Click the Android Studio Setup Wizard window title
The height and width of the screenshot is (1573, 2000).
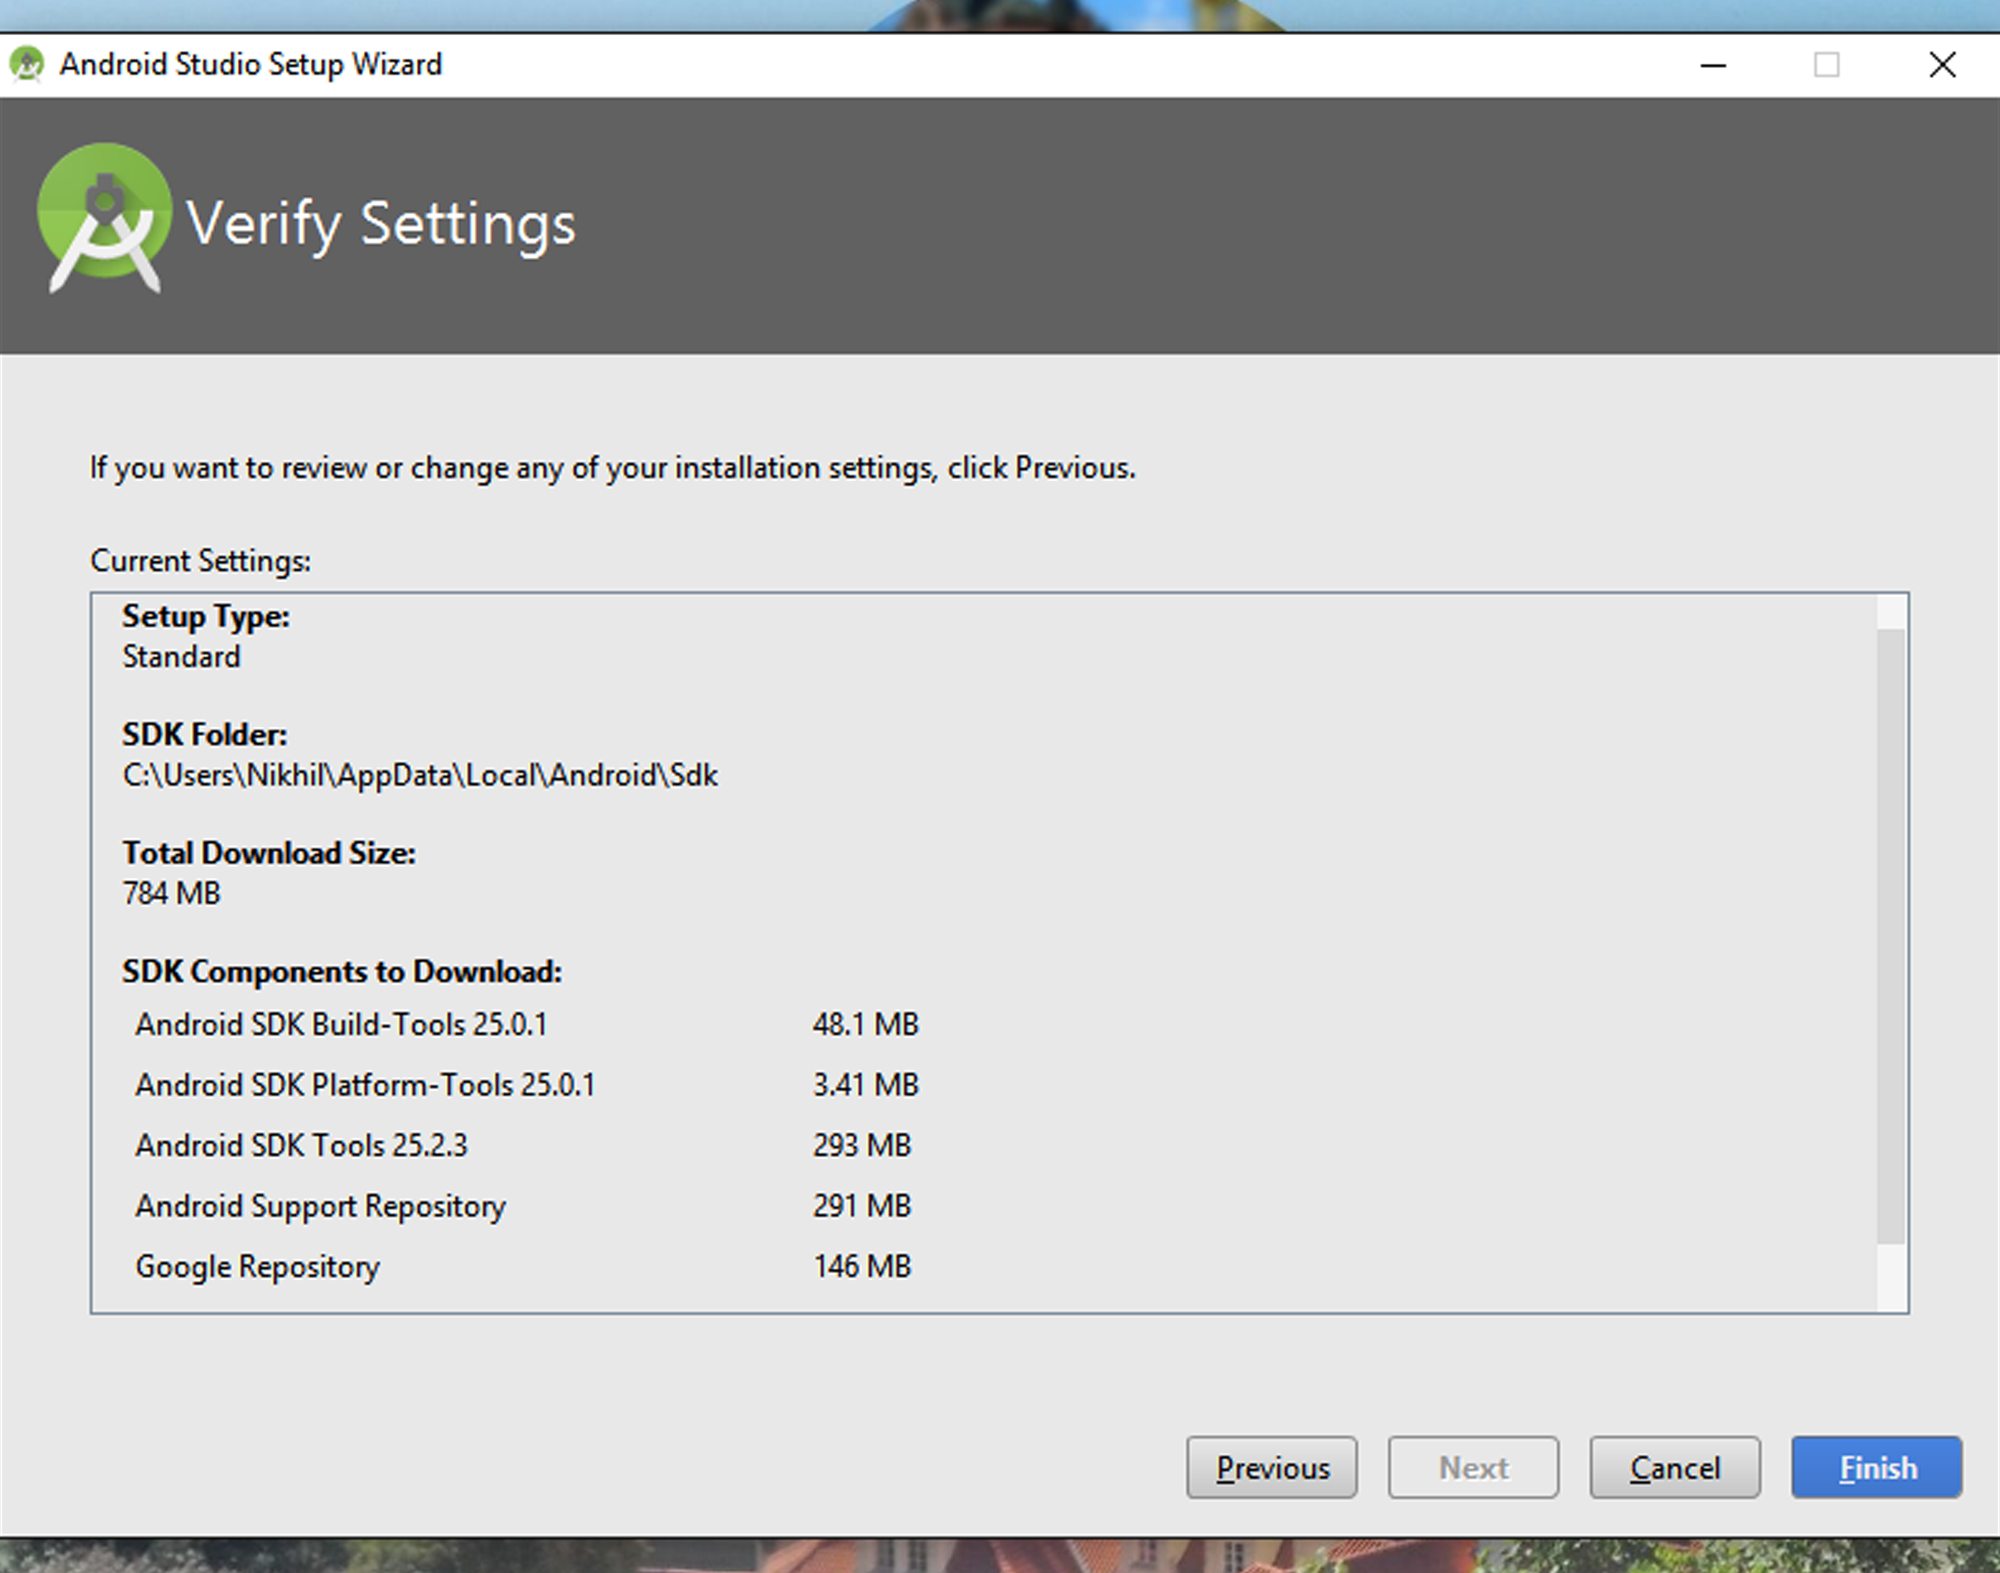[x=251, y=65]
